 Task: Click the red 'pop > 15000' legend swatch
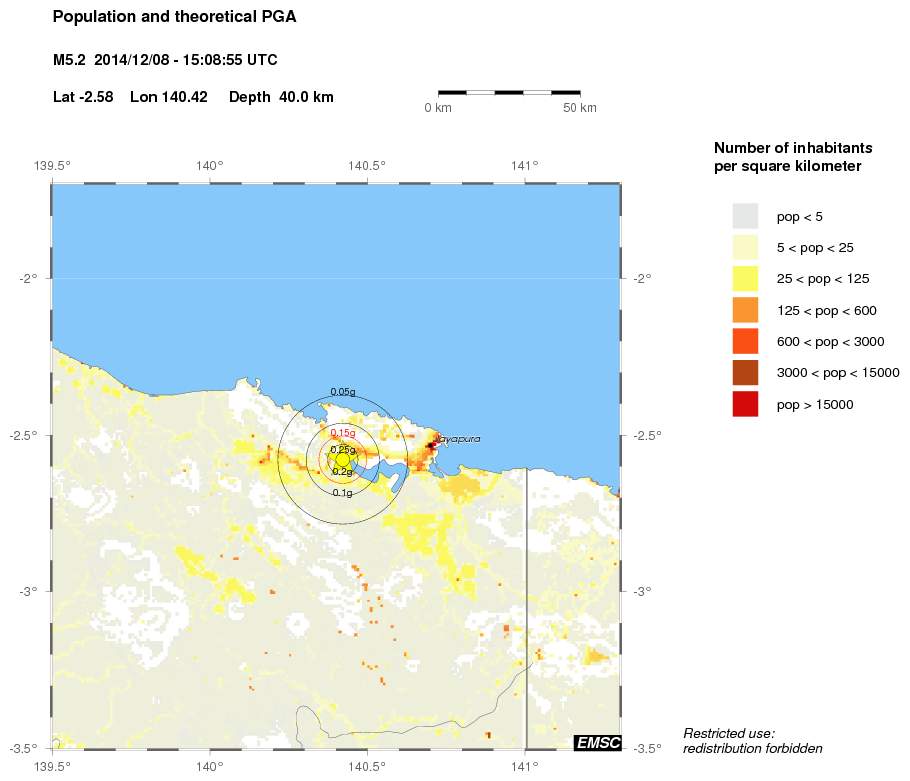click(x=745, y=404)
